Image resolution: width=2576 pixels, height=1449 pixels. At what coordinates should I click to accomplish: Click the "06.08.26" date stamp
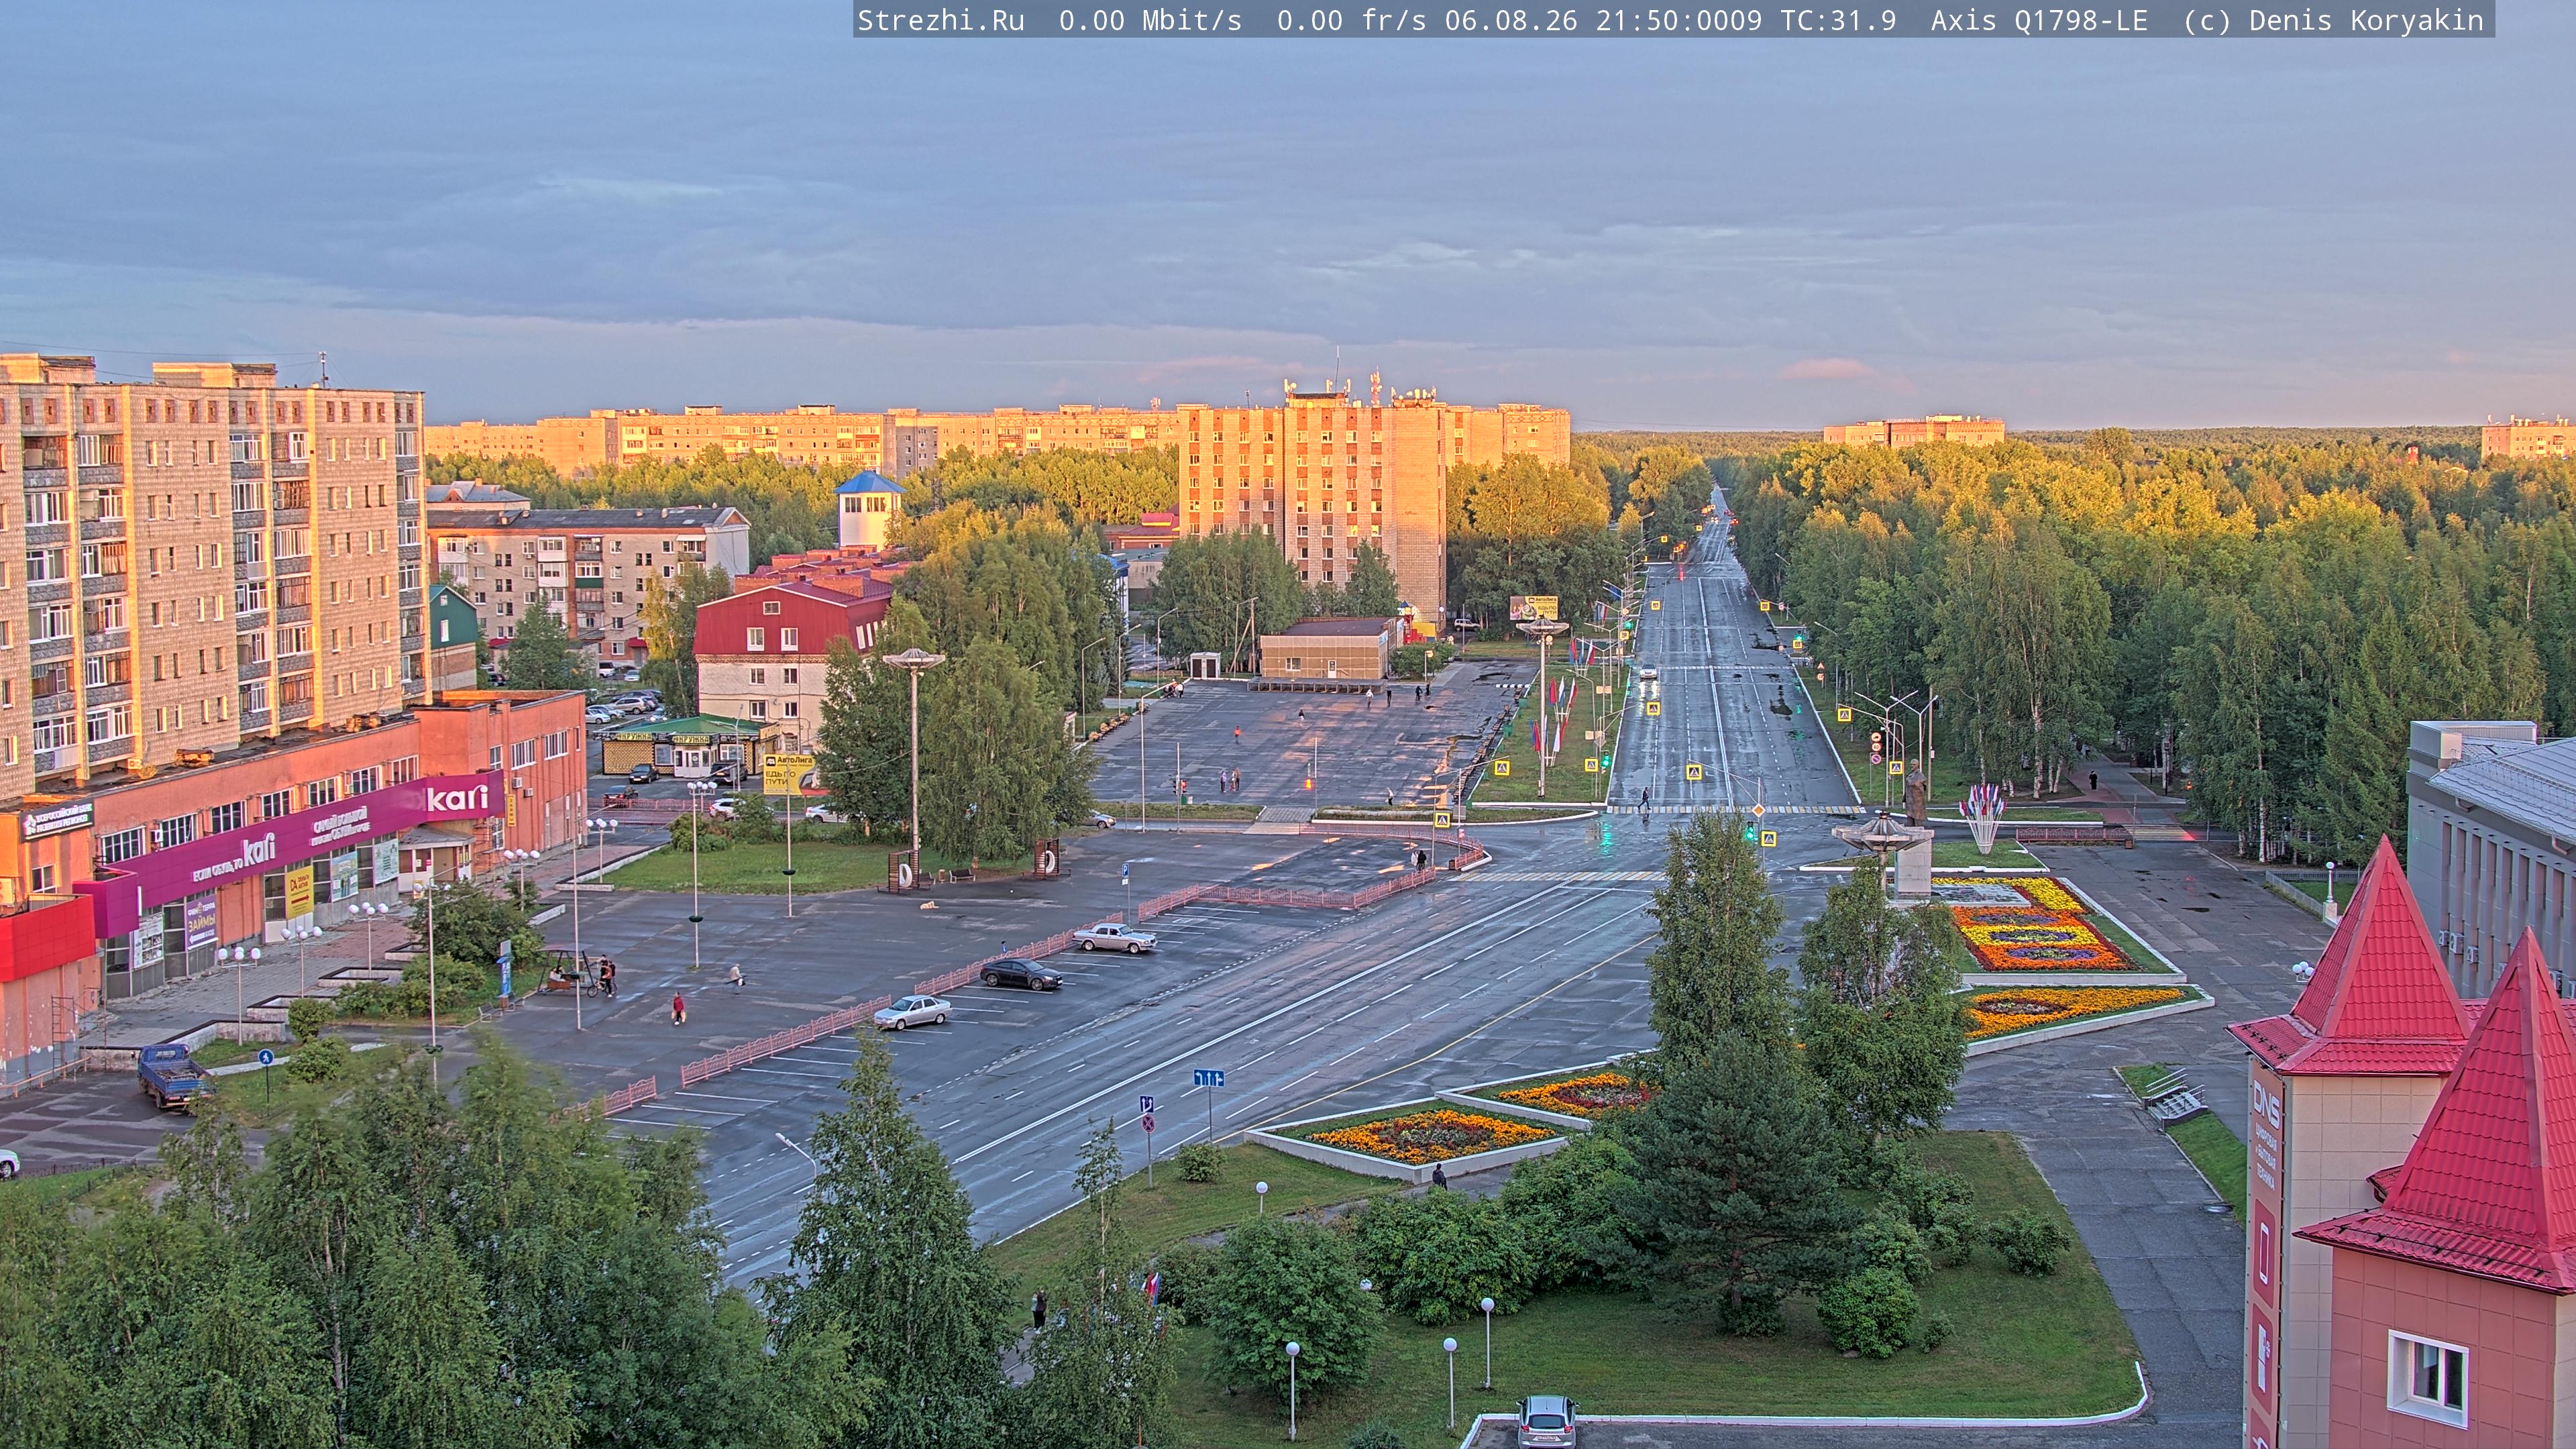coord(1511,21)
